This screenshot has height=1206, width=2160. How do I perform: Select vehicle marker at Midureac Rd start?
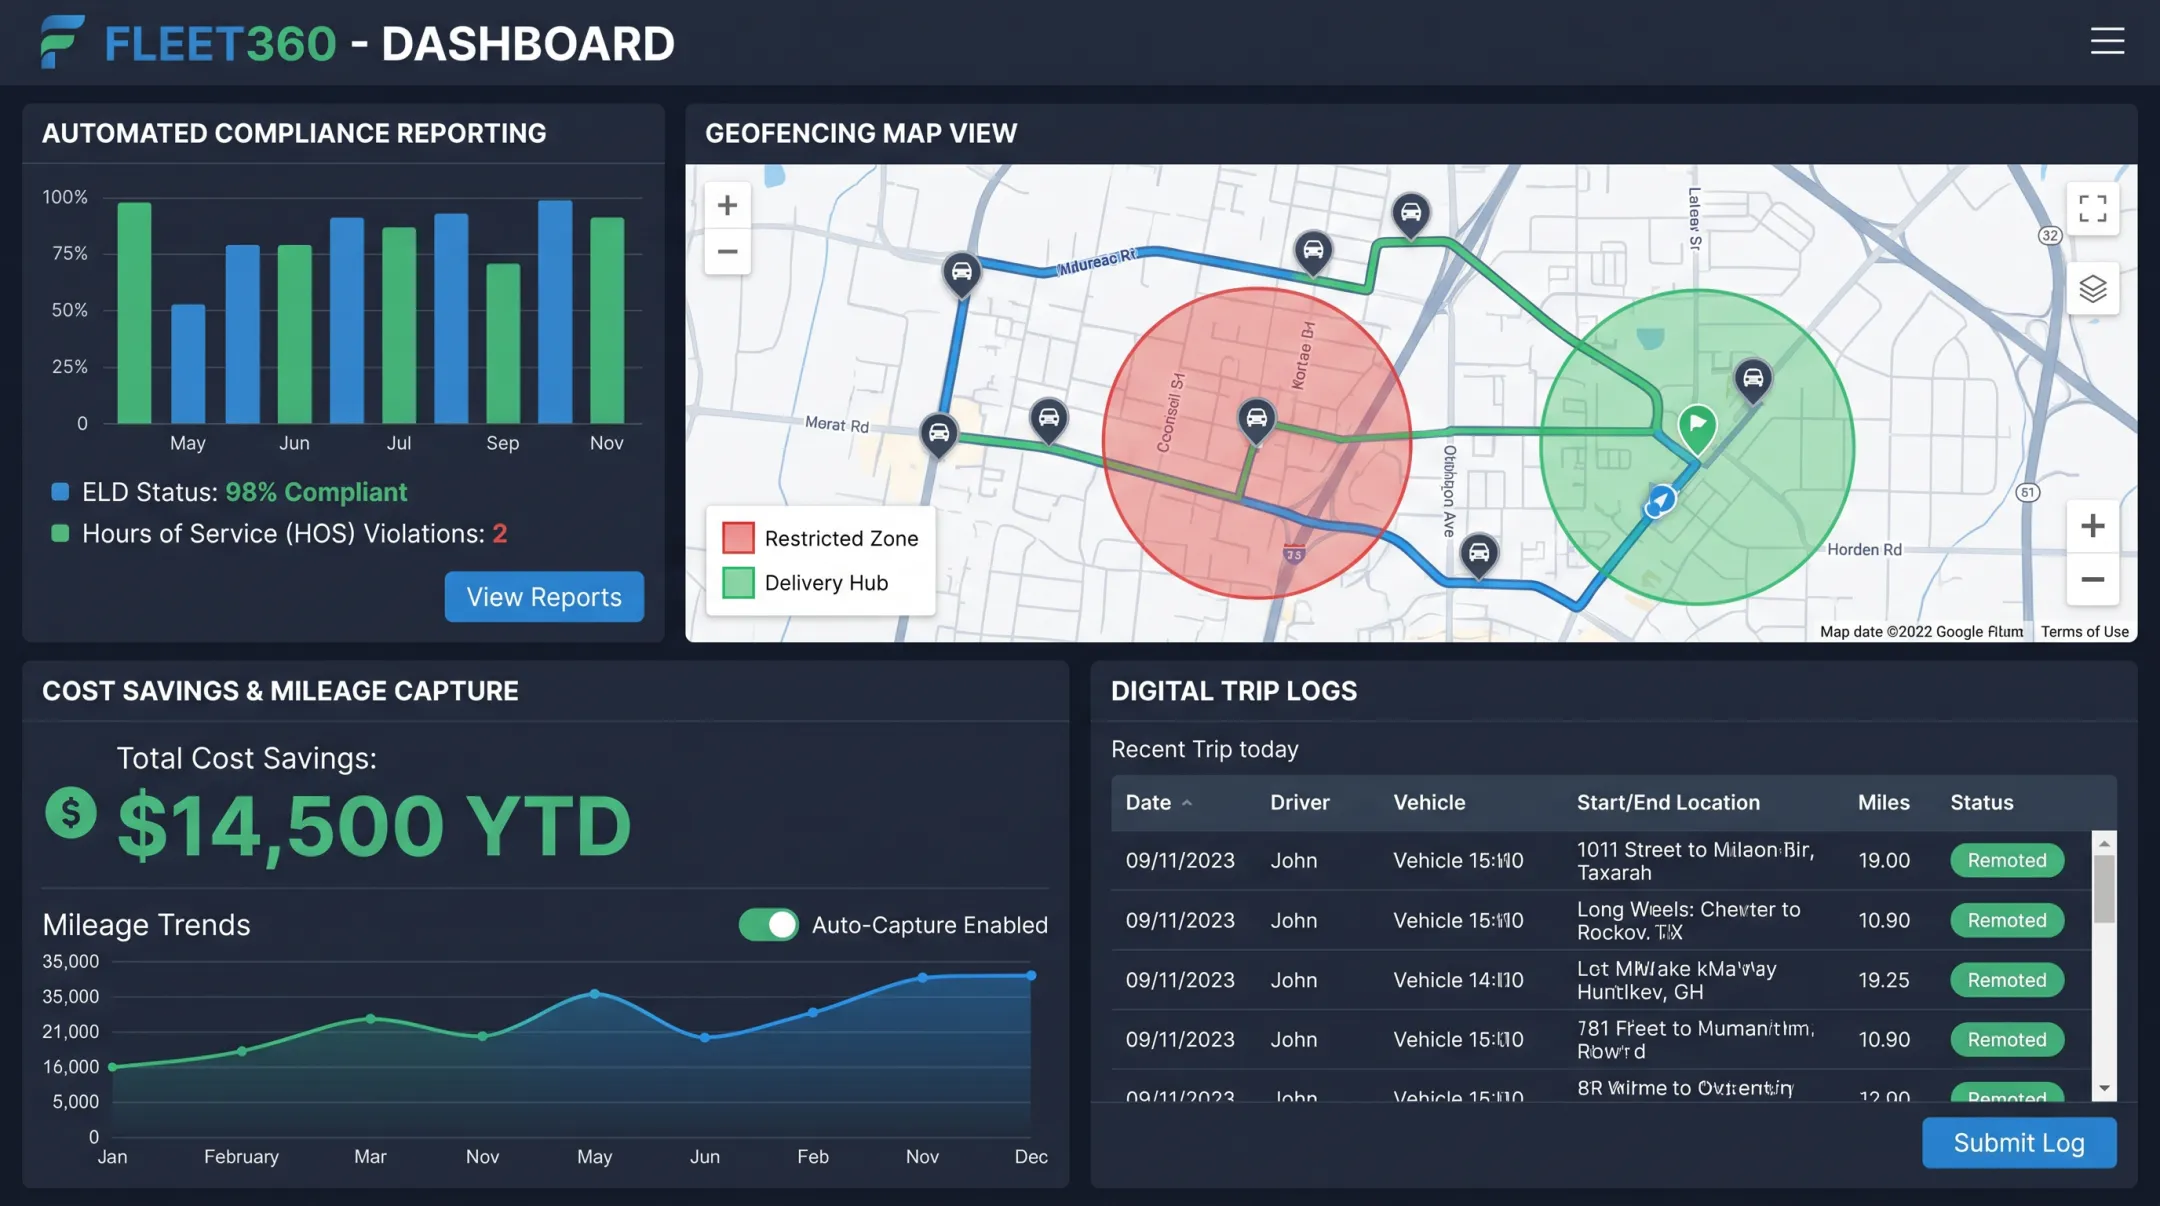click(961, 274)
